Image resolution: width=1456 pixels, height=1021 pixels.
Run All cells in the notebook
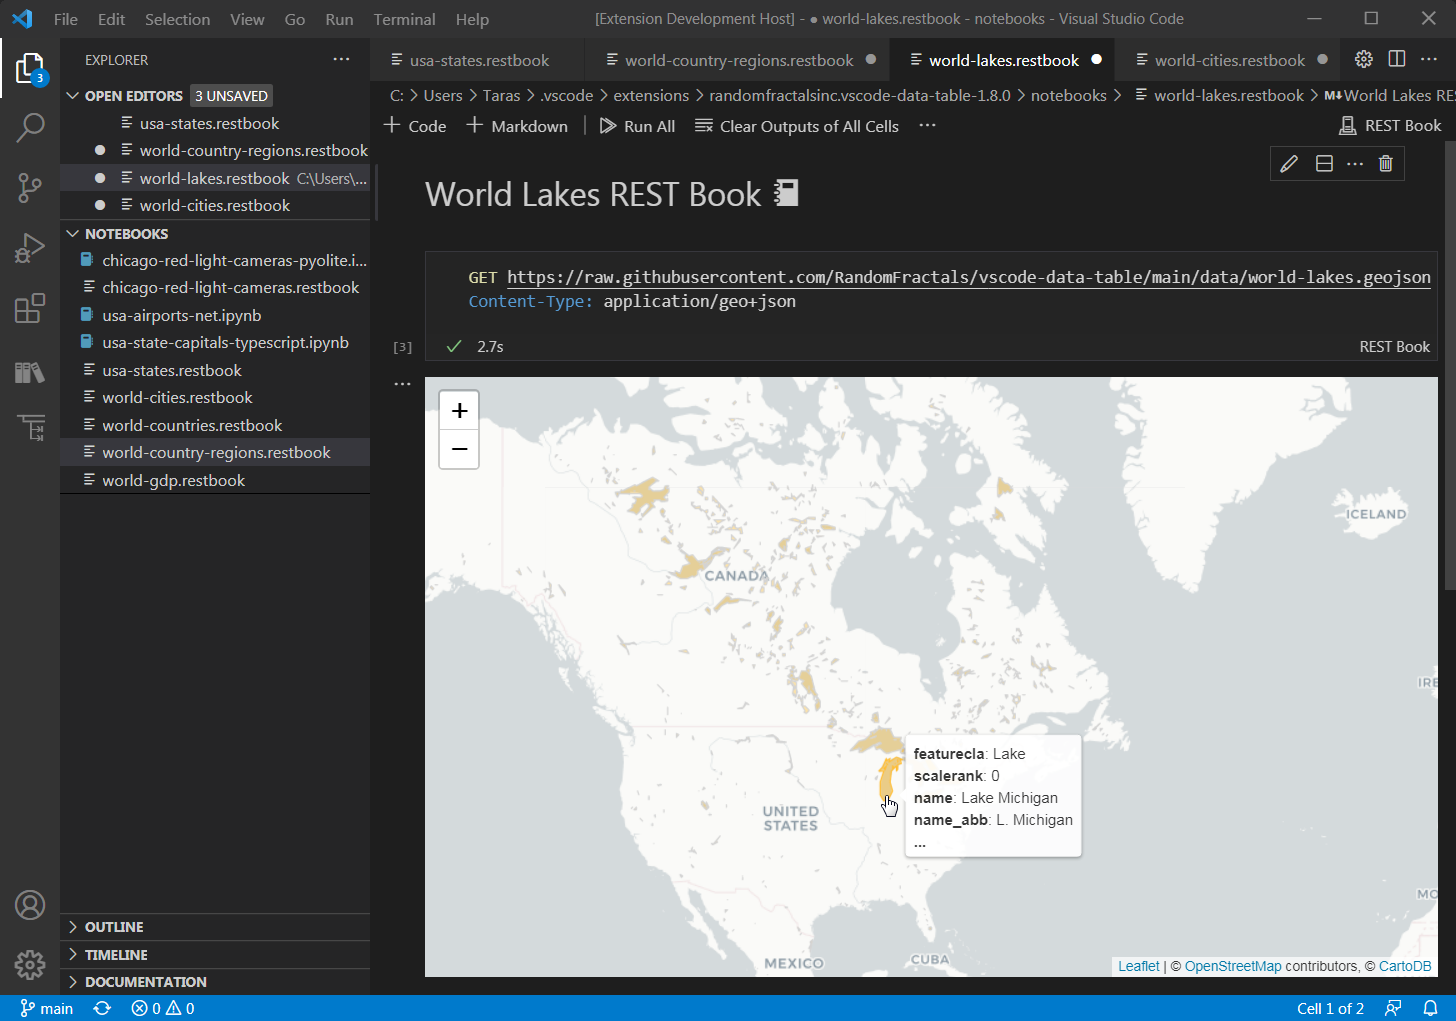(x=637, y=125)
